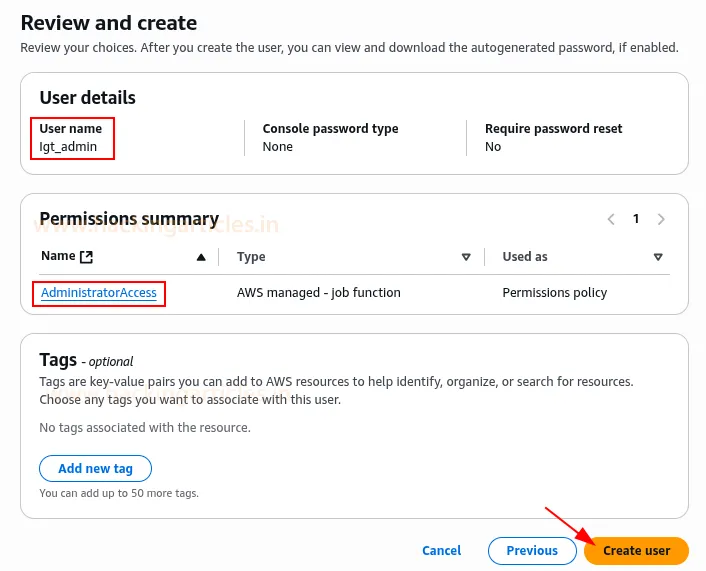Go back with the Previous button
The image size is (706, 571).
pos(531,550)
